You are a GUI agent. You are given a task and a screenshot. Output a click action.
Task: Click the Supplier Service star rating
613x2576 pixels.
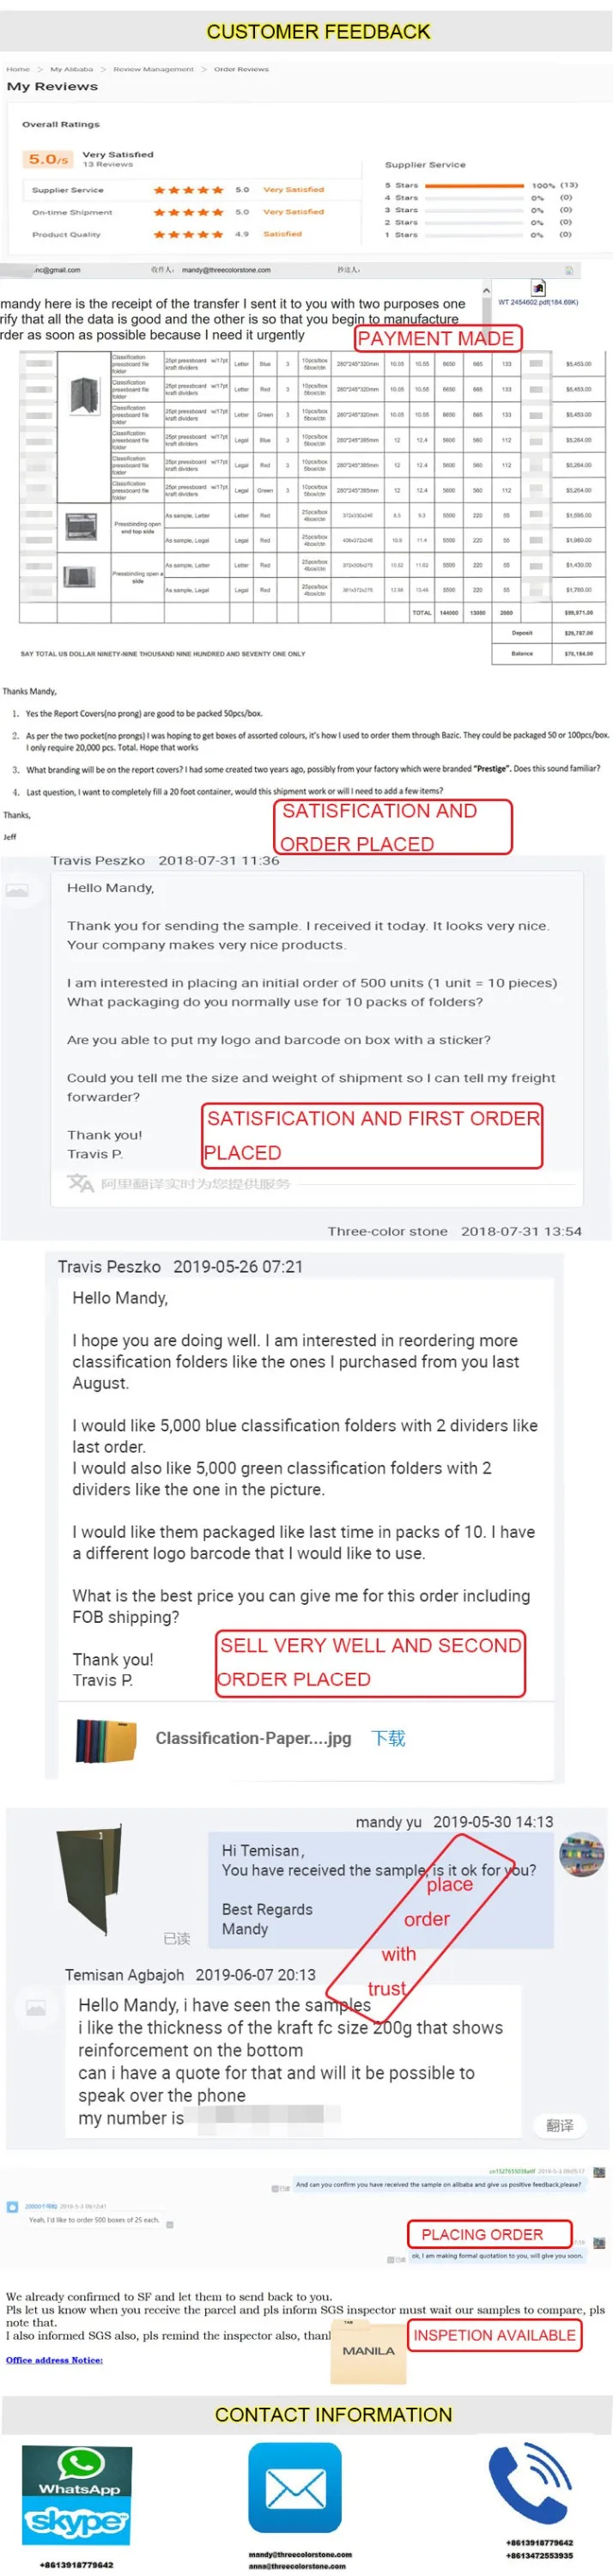click(188, 190)
